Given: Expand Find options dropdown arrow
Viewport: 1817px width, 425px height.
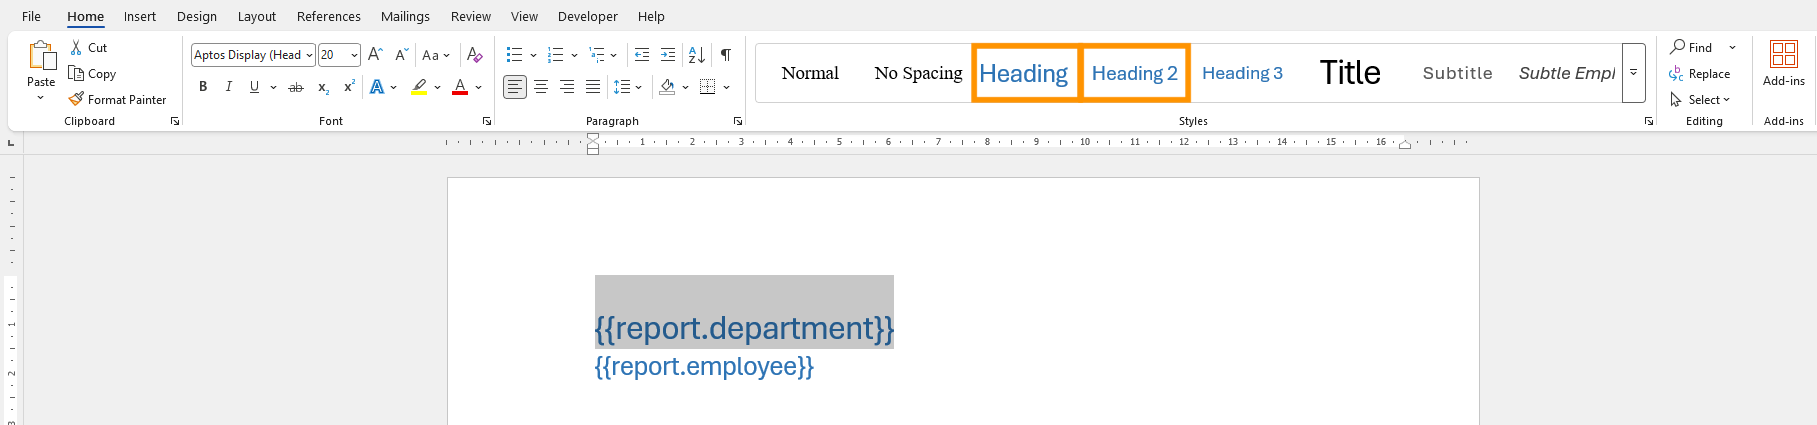Looking at the screenshot, I should (1732, 48).
